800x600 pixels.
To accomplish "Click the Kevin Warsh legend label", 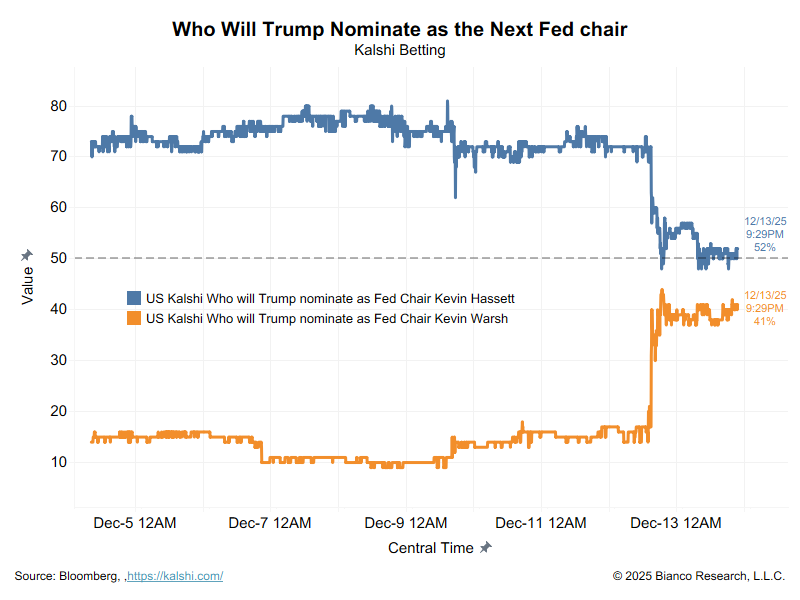I will [326, 319].
